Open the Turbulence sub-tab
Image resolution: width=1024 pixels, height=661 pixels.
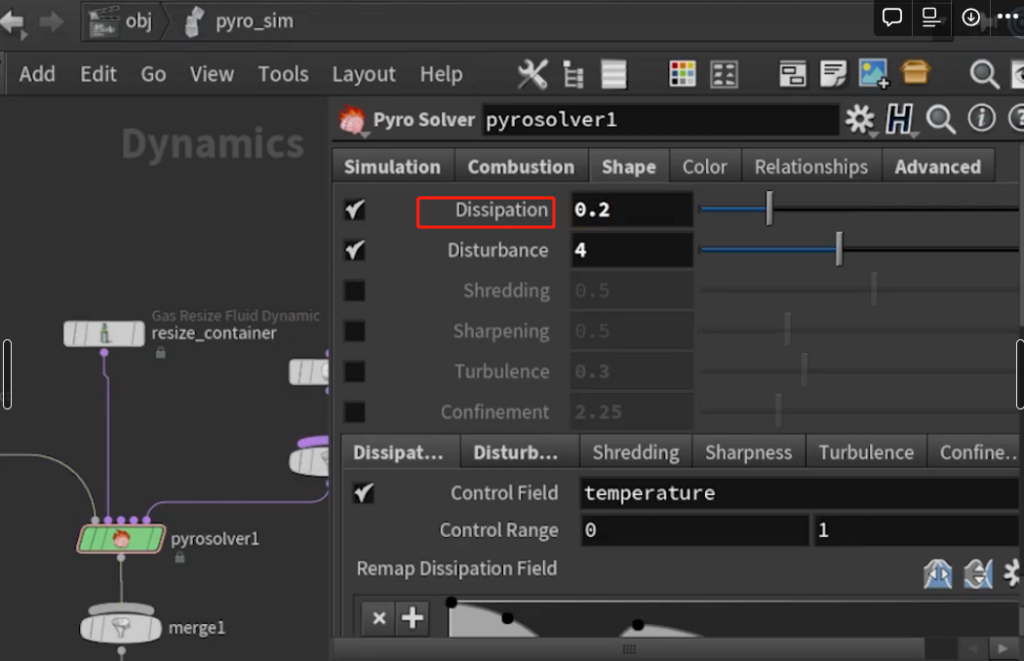866,453
